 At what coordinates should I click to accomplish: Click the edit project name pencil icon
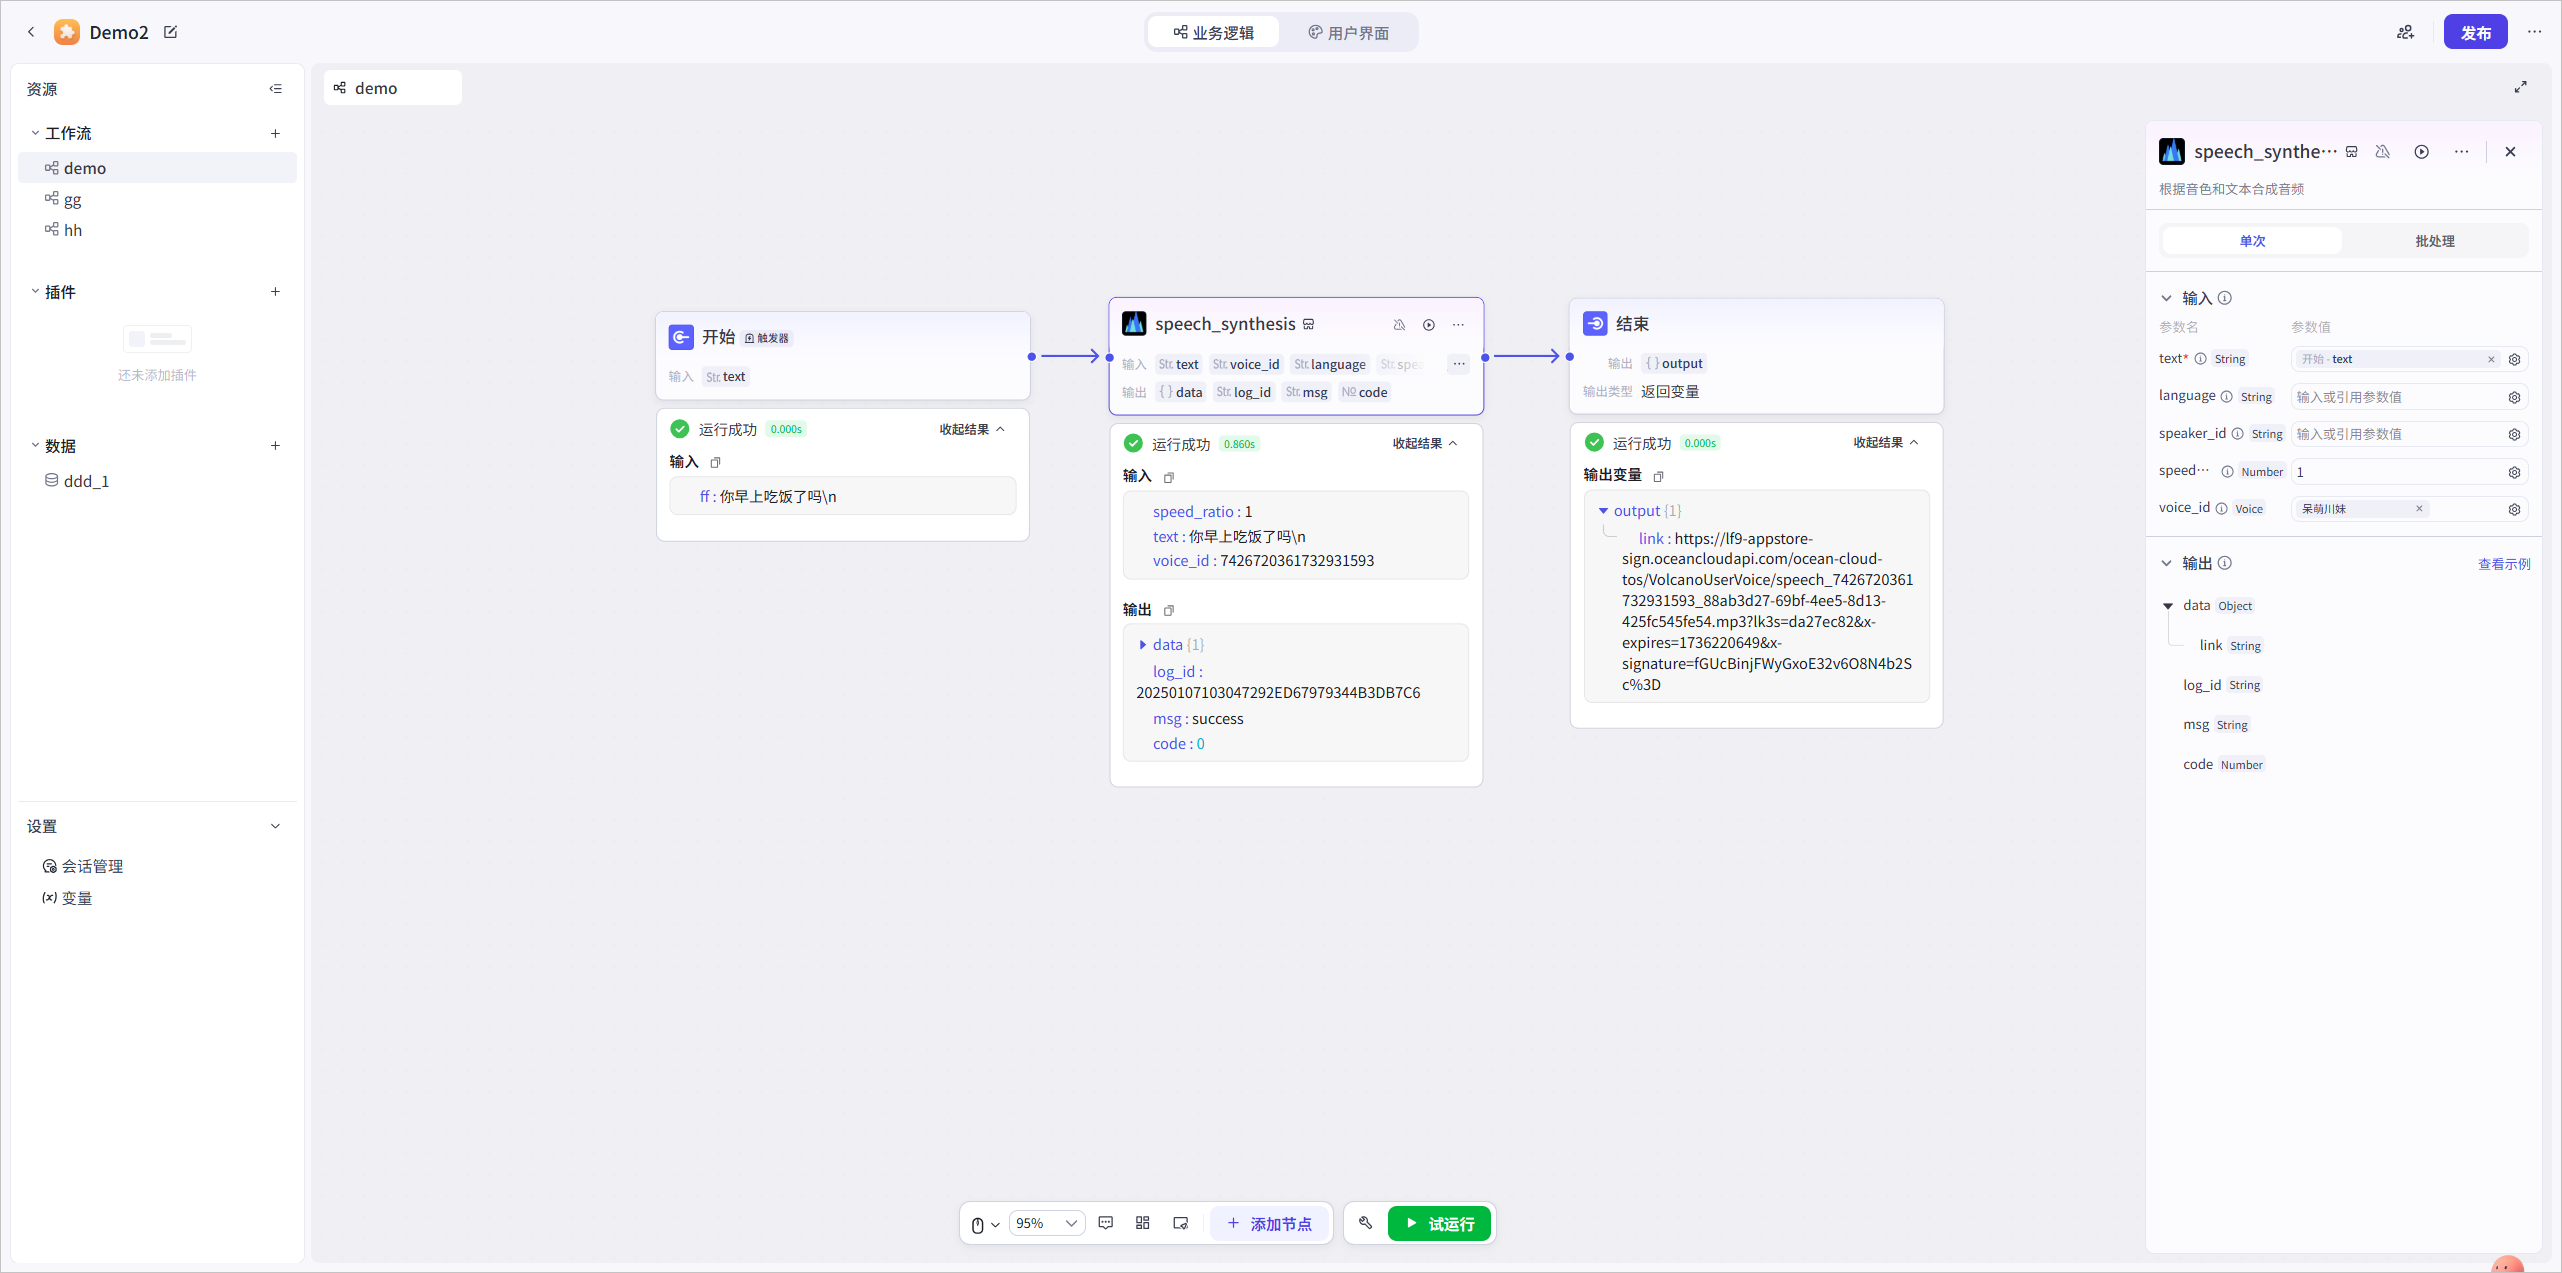tap(171, 32)
